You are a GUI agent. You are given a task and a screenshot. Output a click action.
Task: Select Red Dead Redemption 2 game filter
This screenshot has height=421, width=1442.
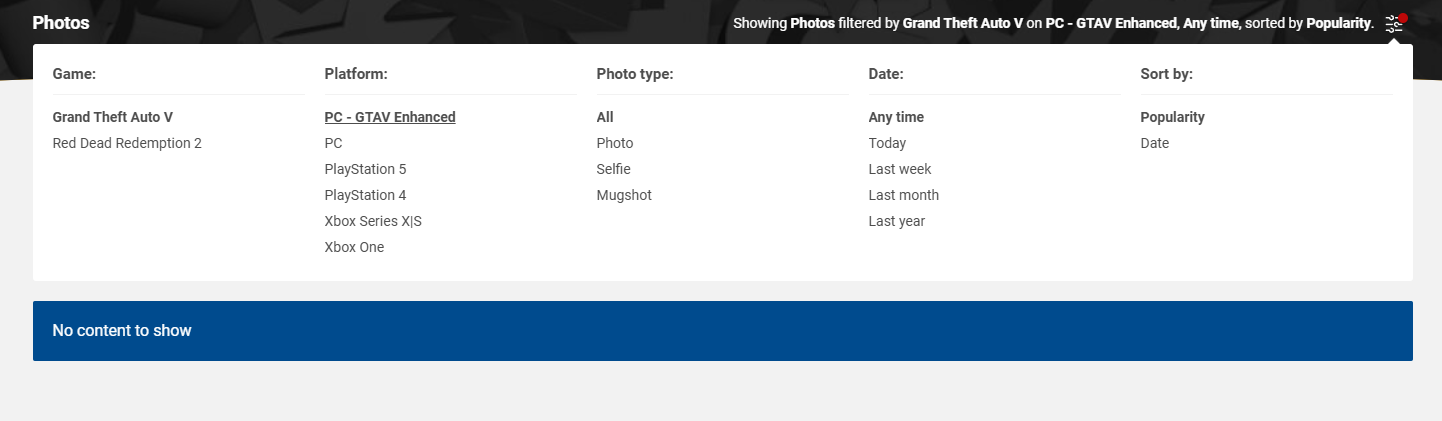127,143
